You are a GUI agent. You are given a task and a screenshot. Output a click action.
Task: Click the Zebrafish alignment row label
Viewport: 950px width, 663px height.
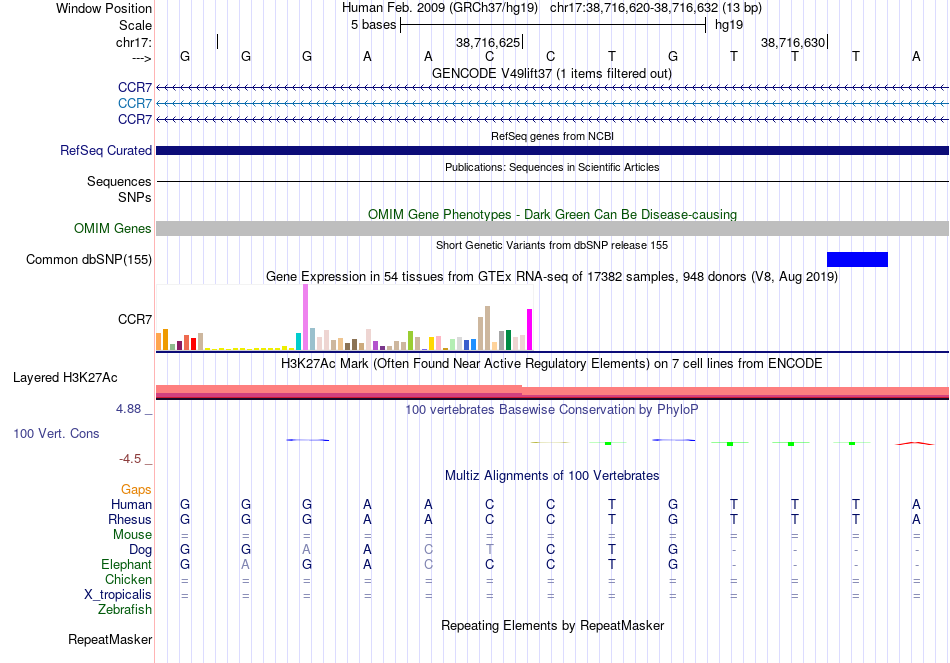tap(125, 609)
